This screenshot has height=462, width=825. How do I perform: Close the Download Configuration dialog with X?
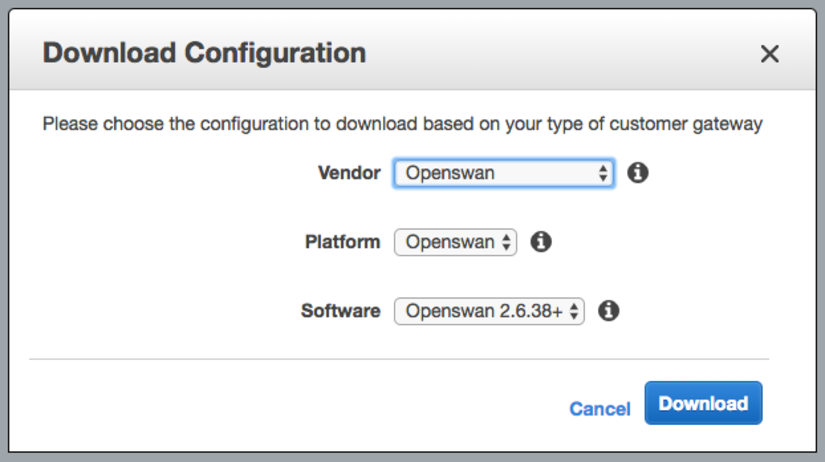pos(770,54)
